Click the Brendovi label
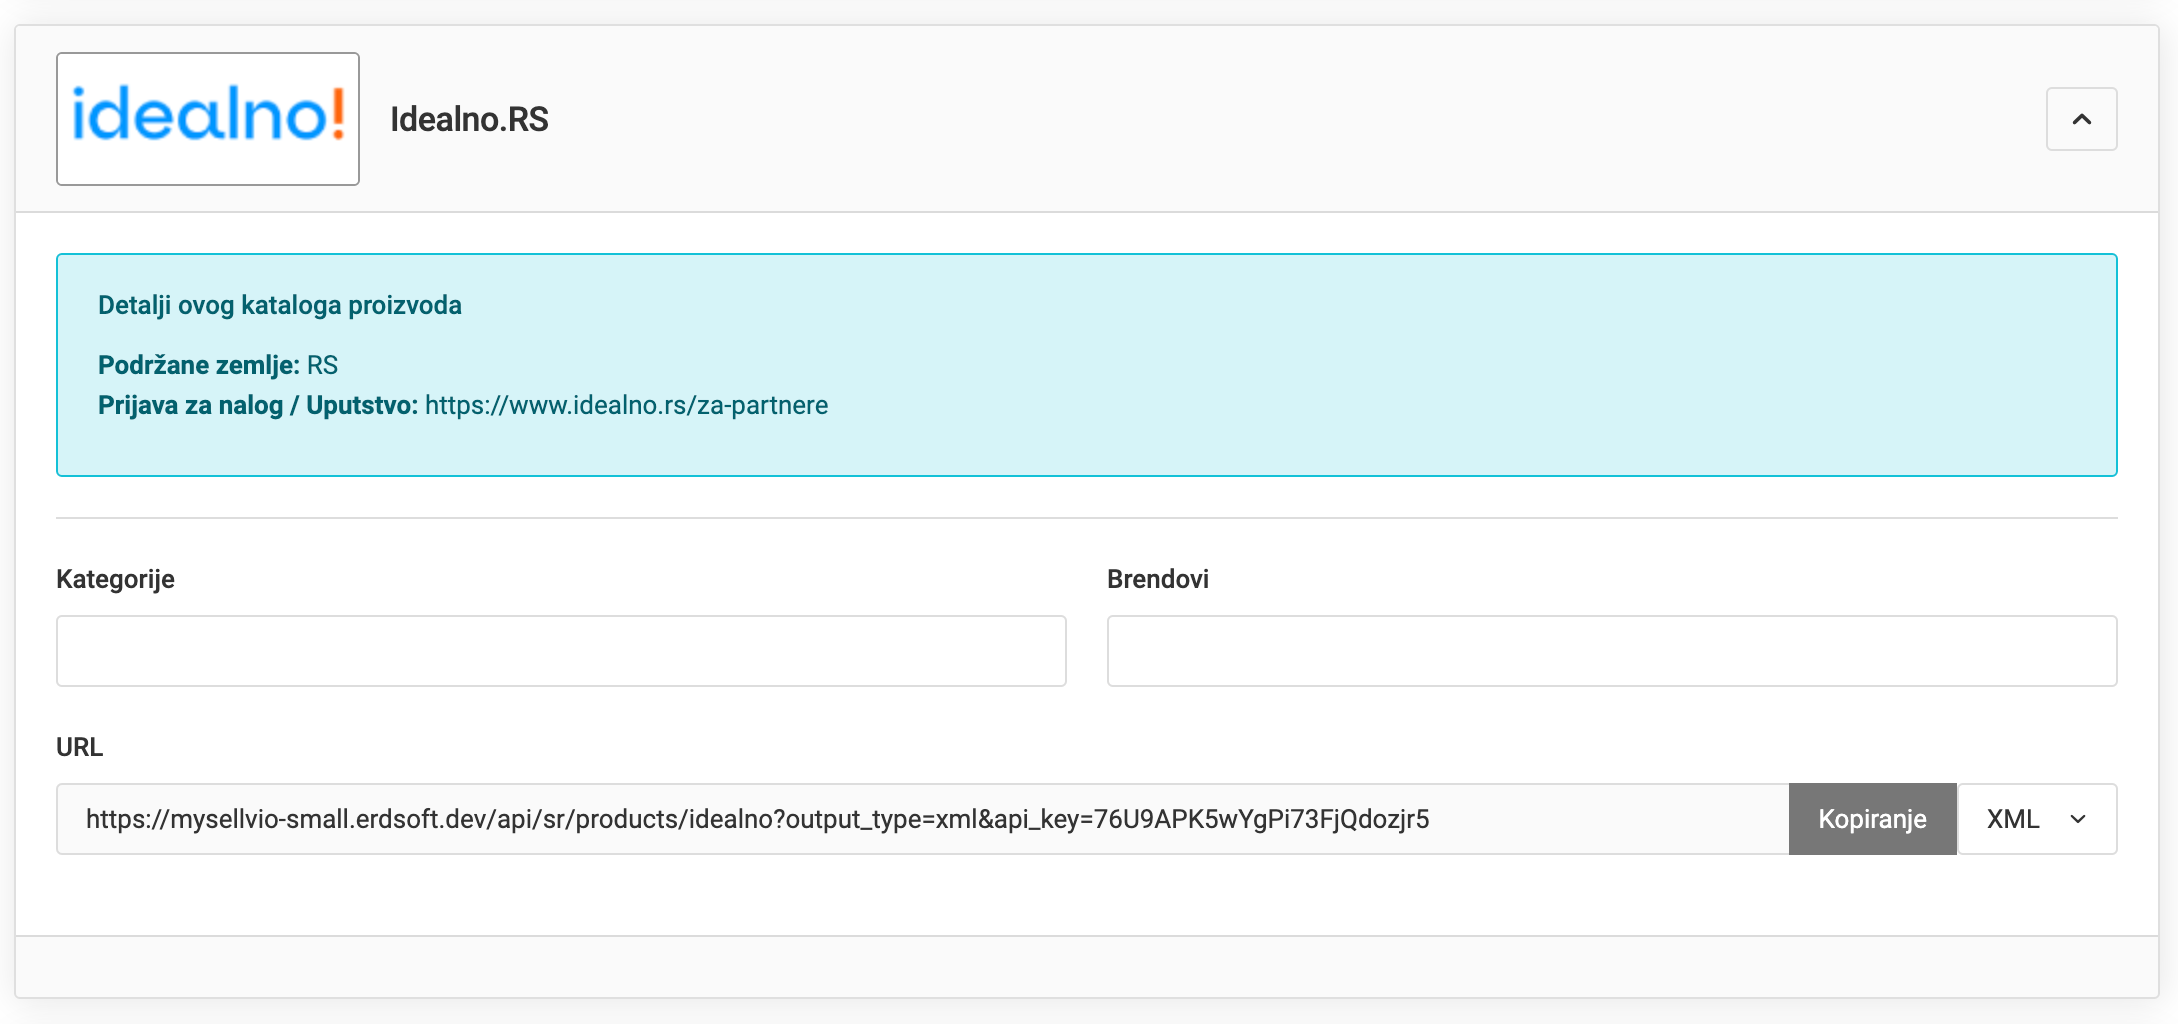Screen dimensions: 2178x1024 coord(1157,578)
